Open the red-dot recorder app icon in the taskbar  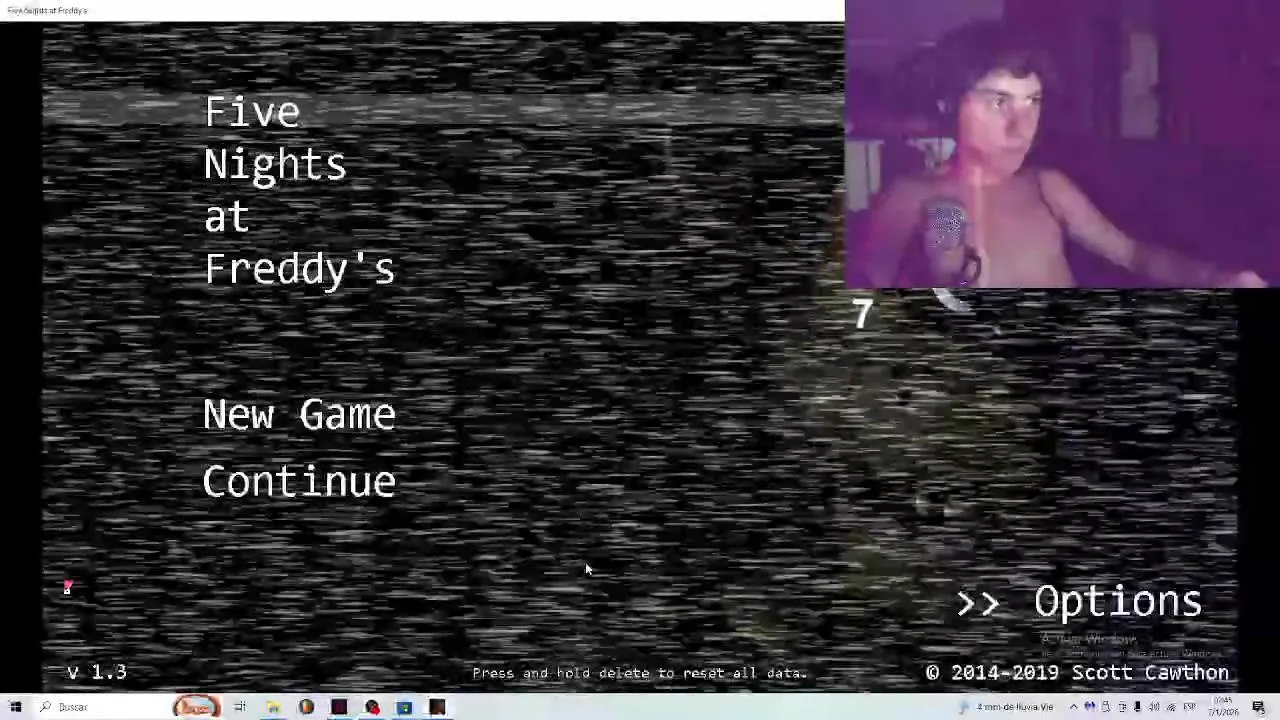[x=372, y=707]
